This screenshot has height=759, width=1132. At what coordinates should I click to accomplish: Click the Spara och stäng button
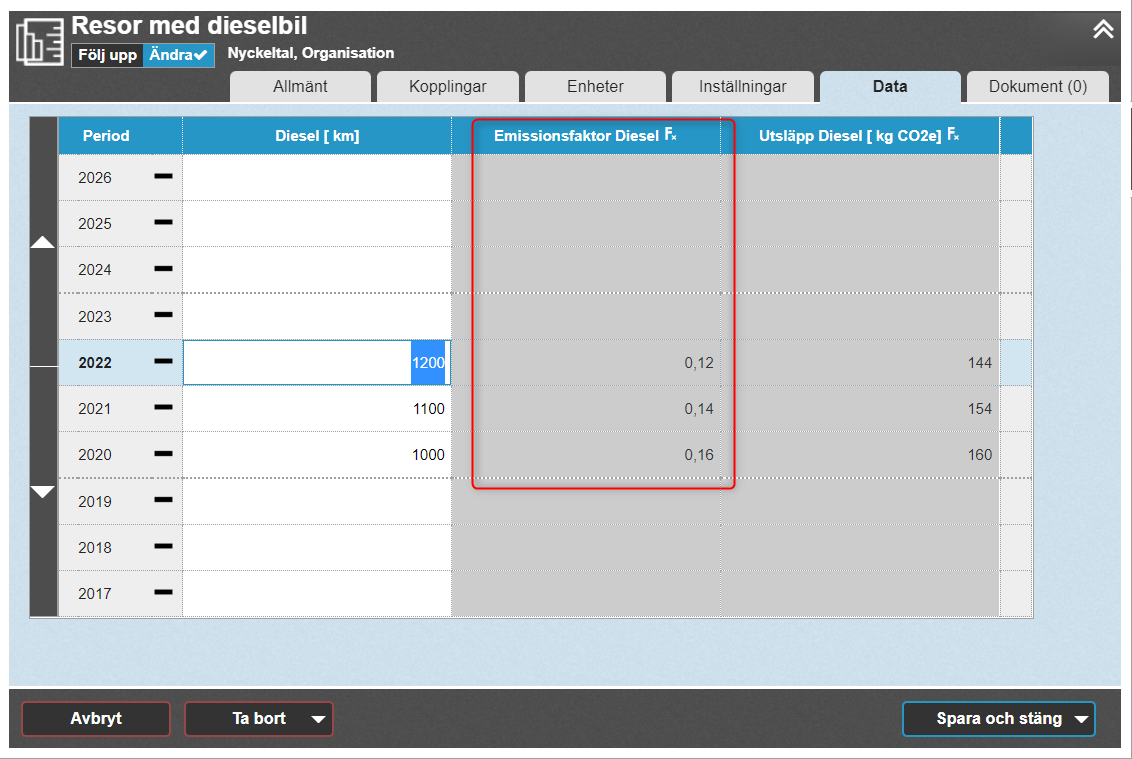coord(986,719)
